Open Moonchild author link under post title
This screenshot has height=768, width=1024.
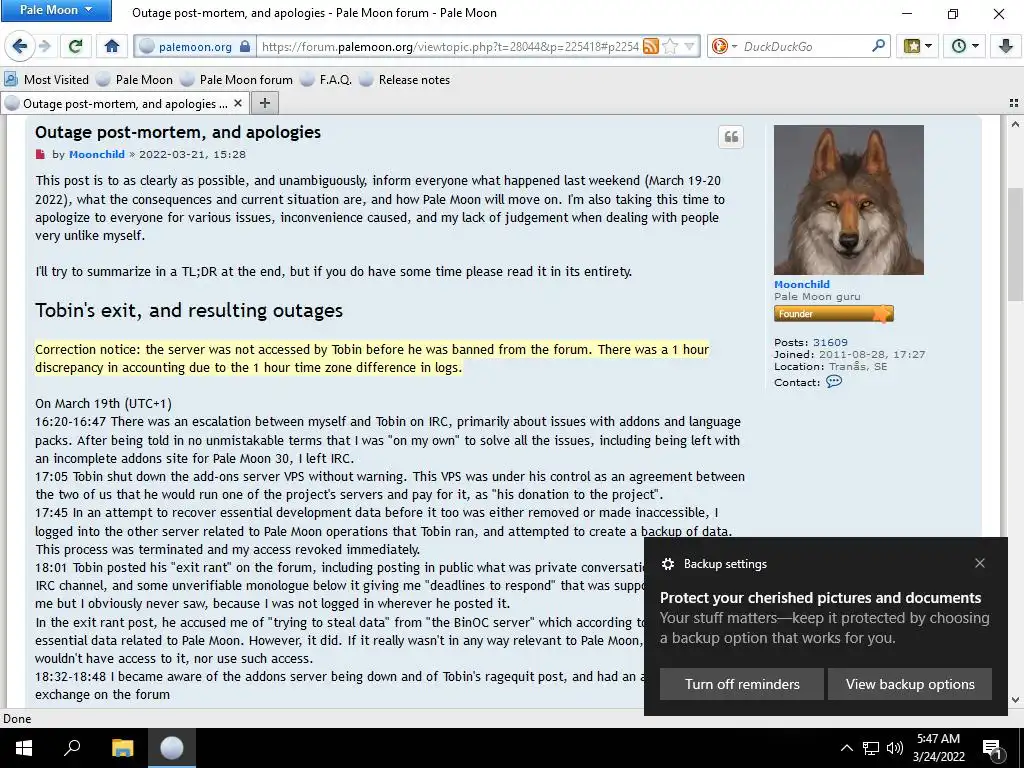point(97,155)
